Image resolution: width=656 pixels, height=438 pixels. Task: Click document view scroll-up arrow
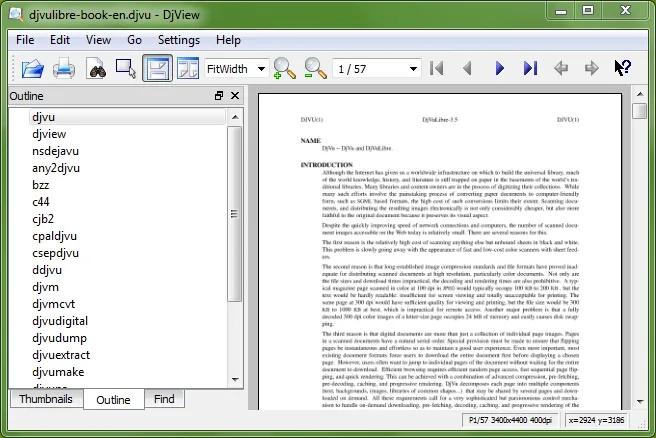click(640, 94)
